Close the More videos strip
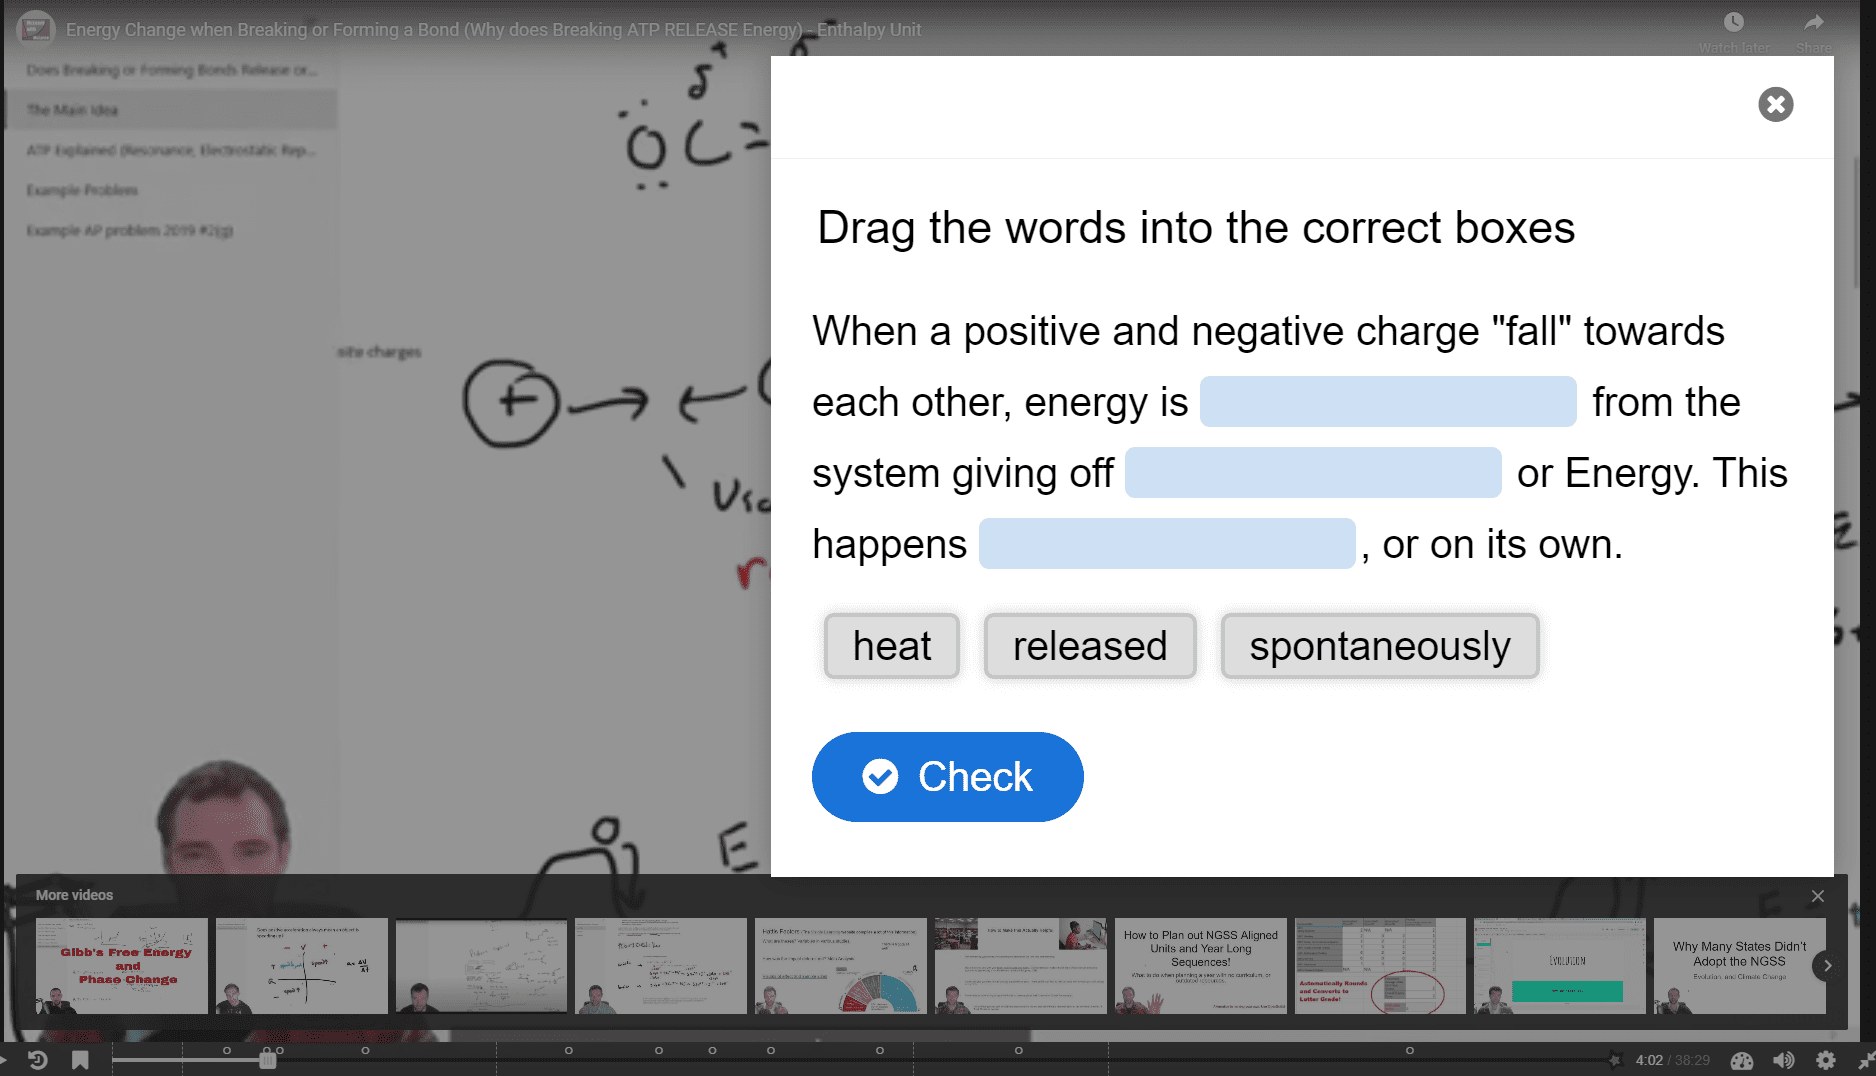 click(x=1818, y=896)
